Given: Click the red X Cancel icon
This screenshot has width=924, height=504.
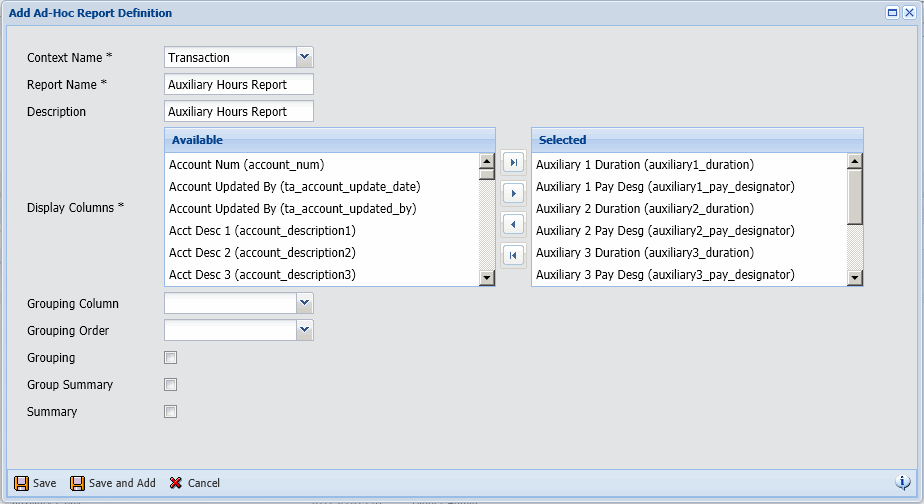Looking at the screenshot, I should pyautogui.click(x=176, y=483).
